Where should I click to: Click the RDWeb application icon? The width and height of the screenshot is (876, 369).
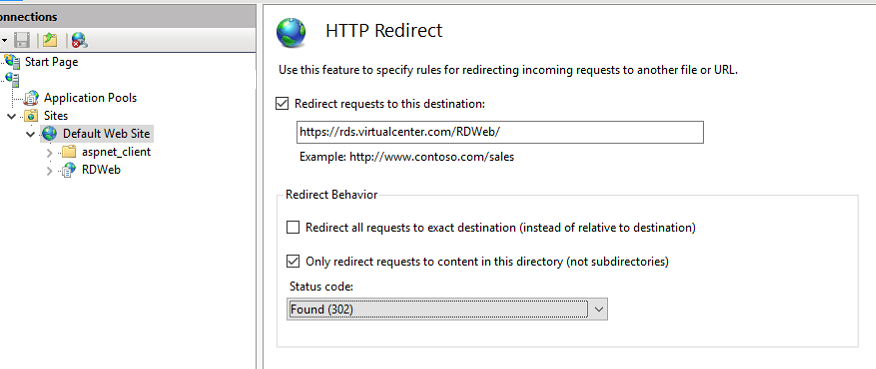[69, 170]
